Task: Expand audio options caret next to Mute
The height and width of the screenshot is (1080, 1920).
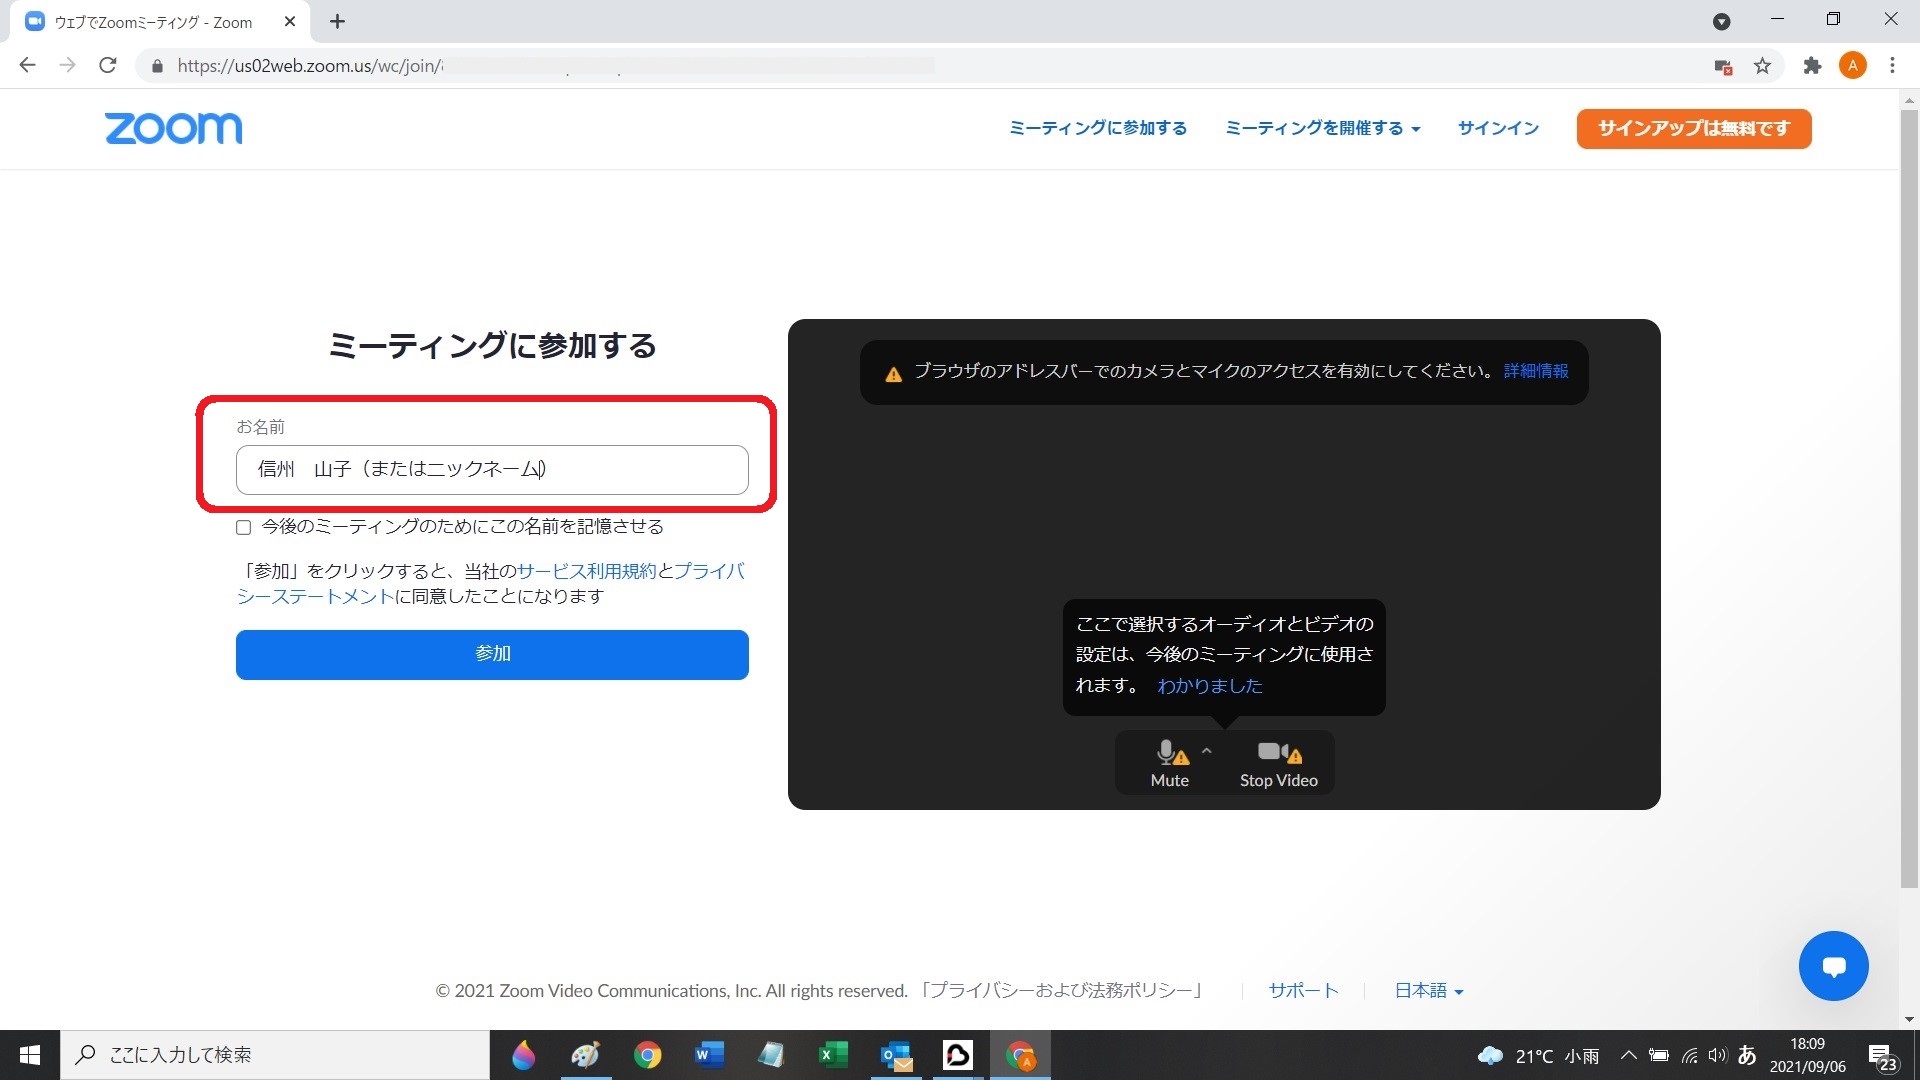Action: pos(1207,750)
